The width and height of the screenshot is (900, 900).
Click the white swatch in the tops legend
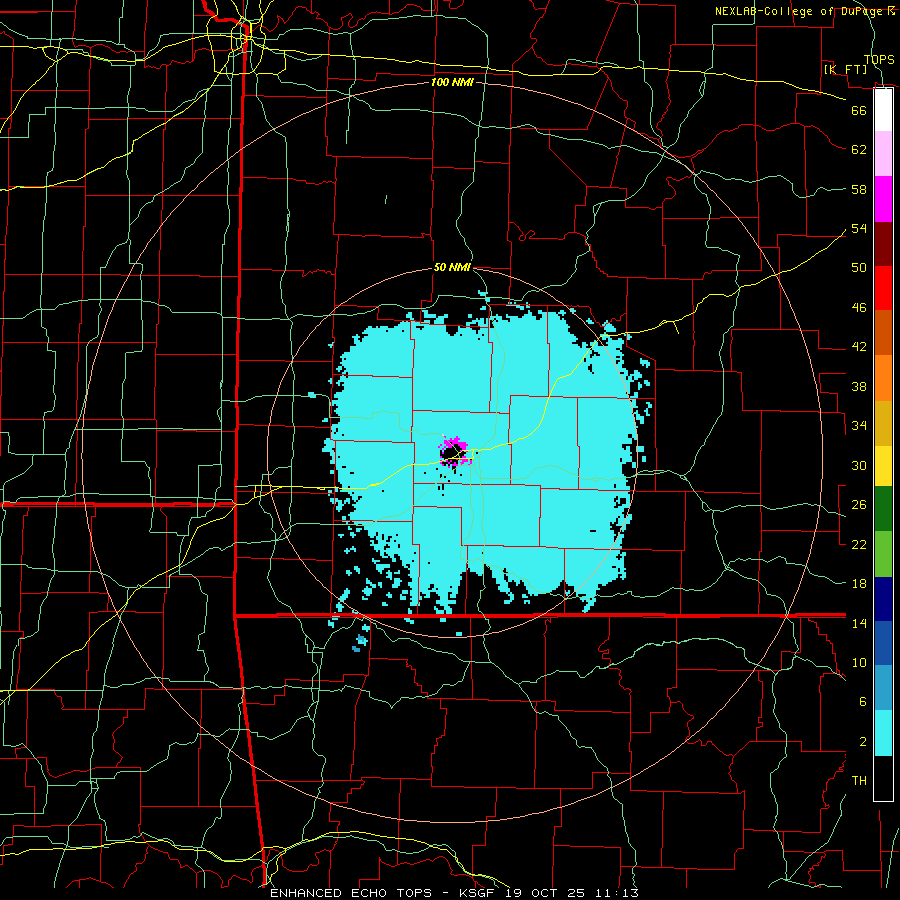point(883,110)
